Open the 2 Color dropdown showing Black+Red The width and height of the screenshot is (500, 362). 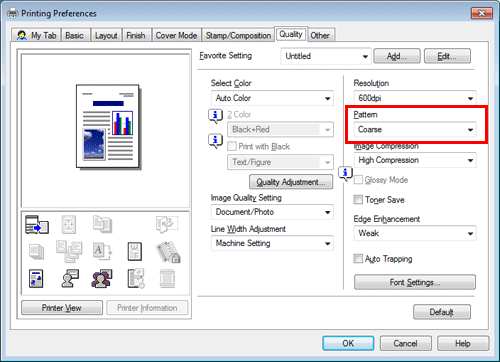(280, 129)
